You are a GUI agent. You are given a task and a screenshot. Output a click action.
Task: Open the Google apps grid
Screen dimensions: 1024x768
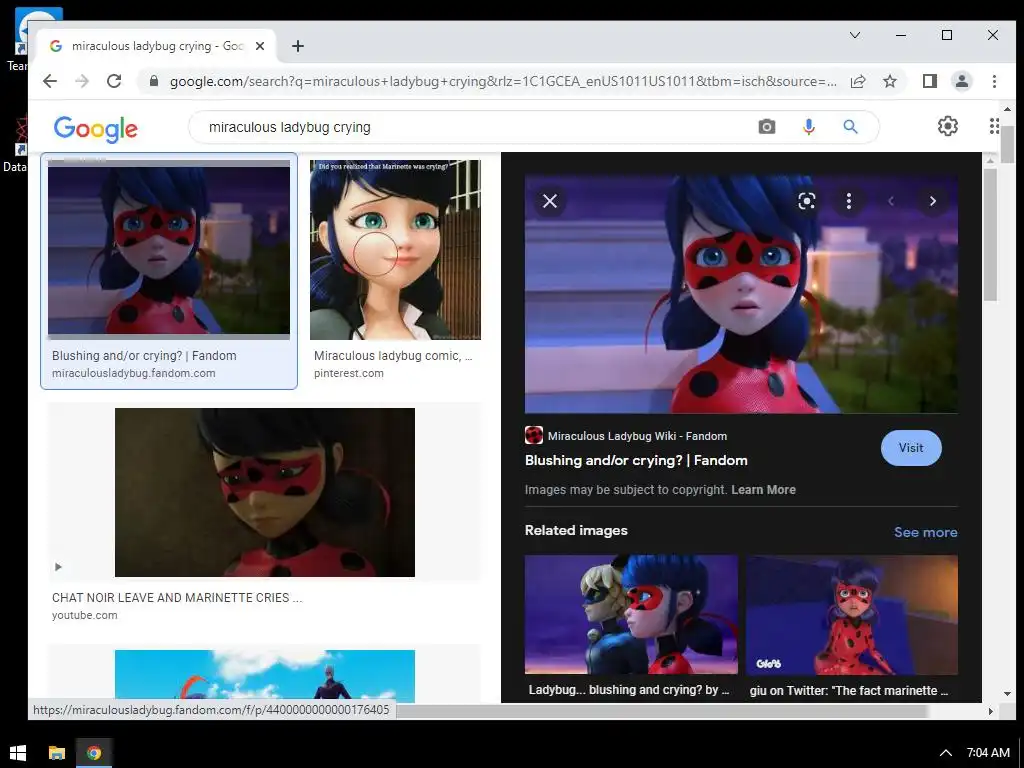tap(994, 126)
